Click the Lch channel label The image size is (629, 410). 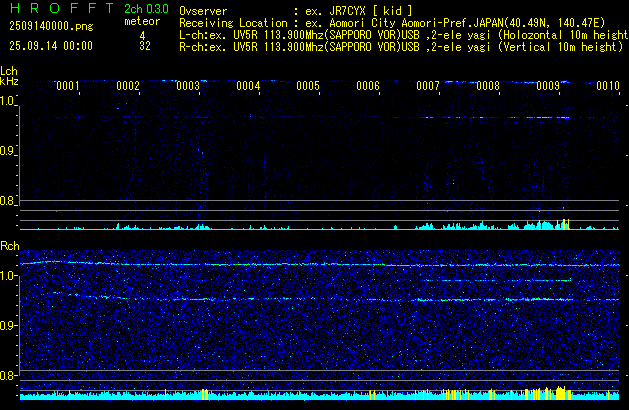(9, 71)
